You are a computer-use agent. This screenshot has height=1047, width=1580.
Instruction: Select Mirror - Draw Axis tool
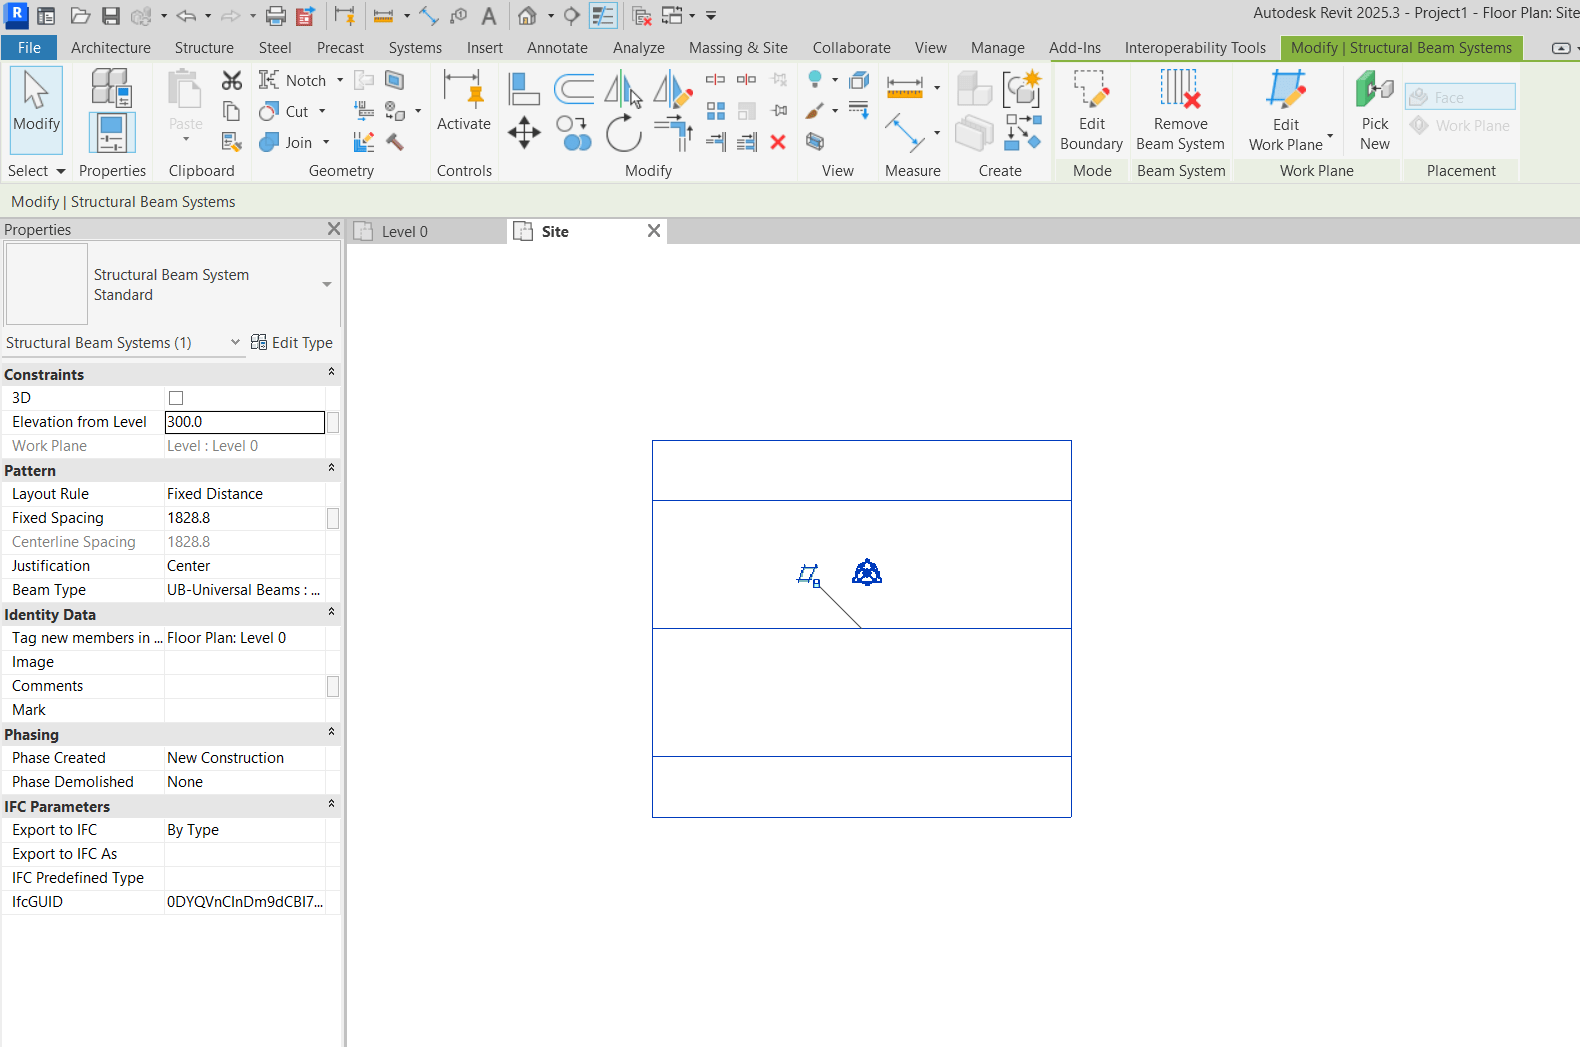672,89
